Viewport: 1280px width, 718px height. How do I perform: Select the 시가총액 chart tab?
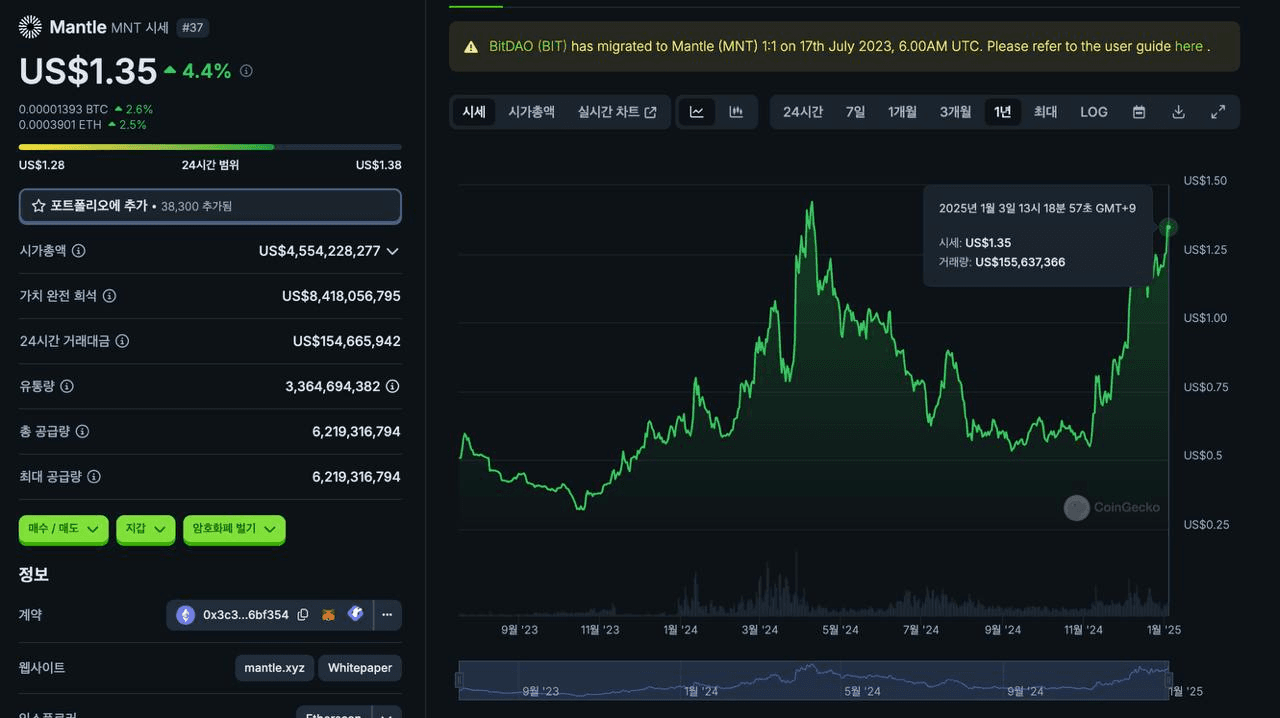[x=531, y=112]
